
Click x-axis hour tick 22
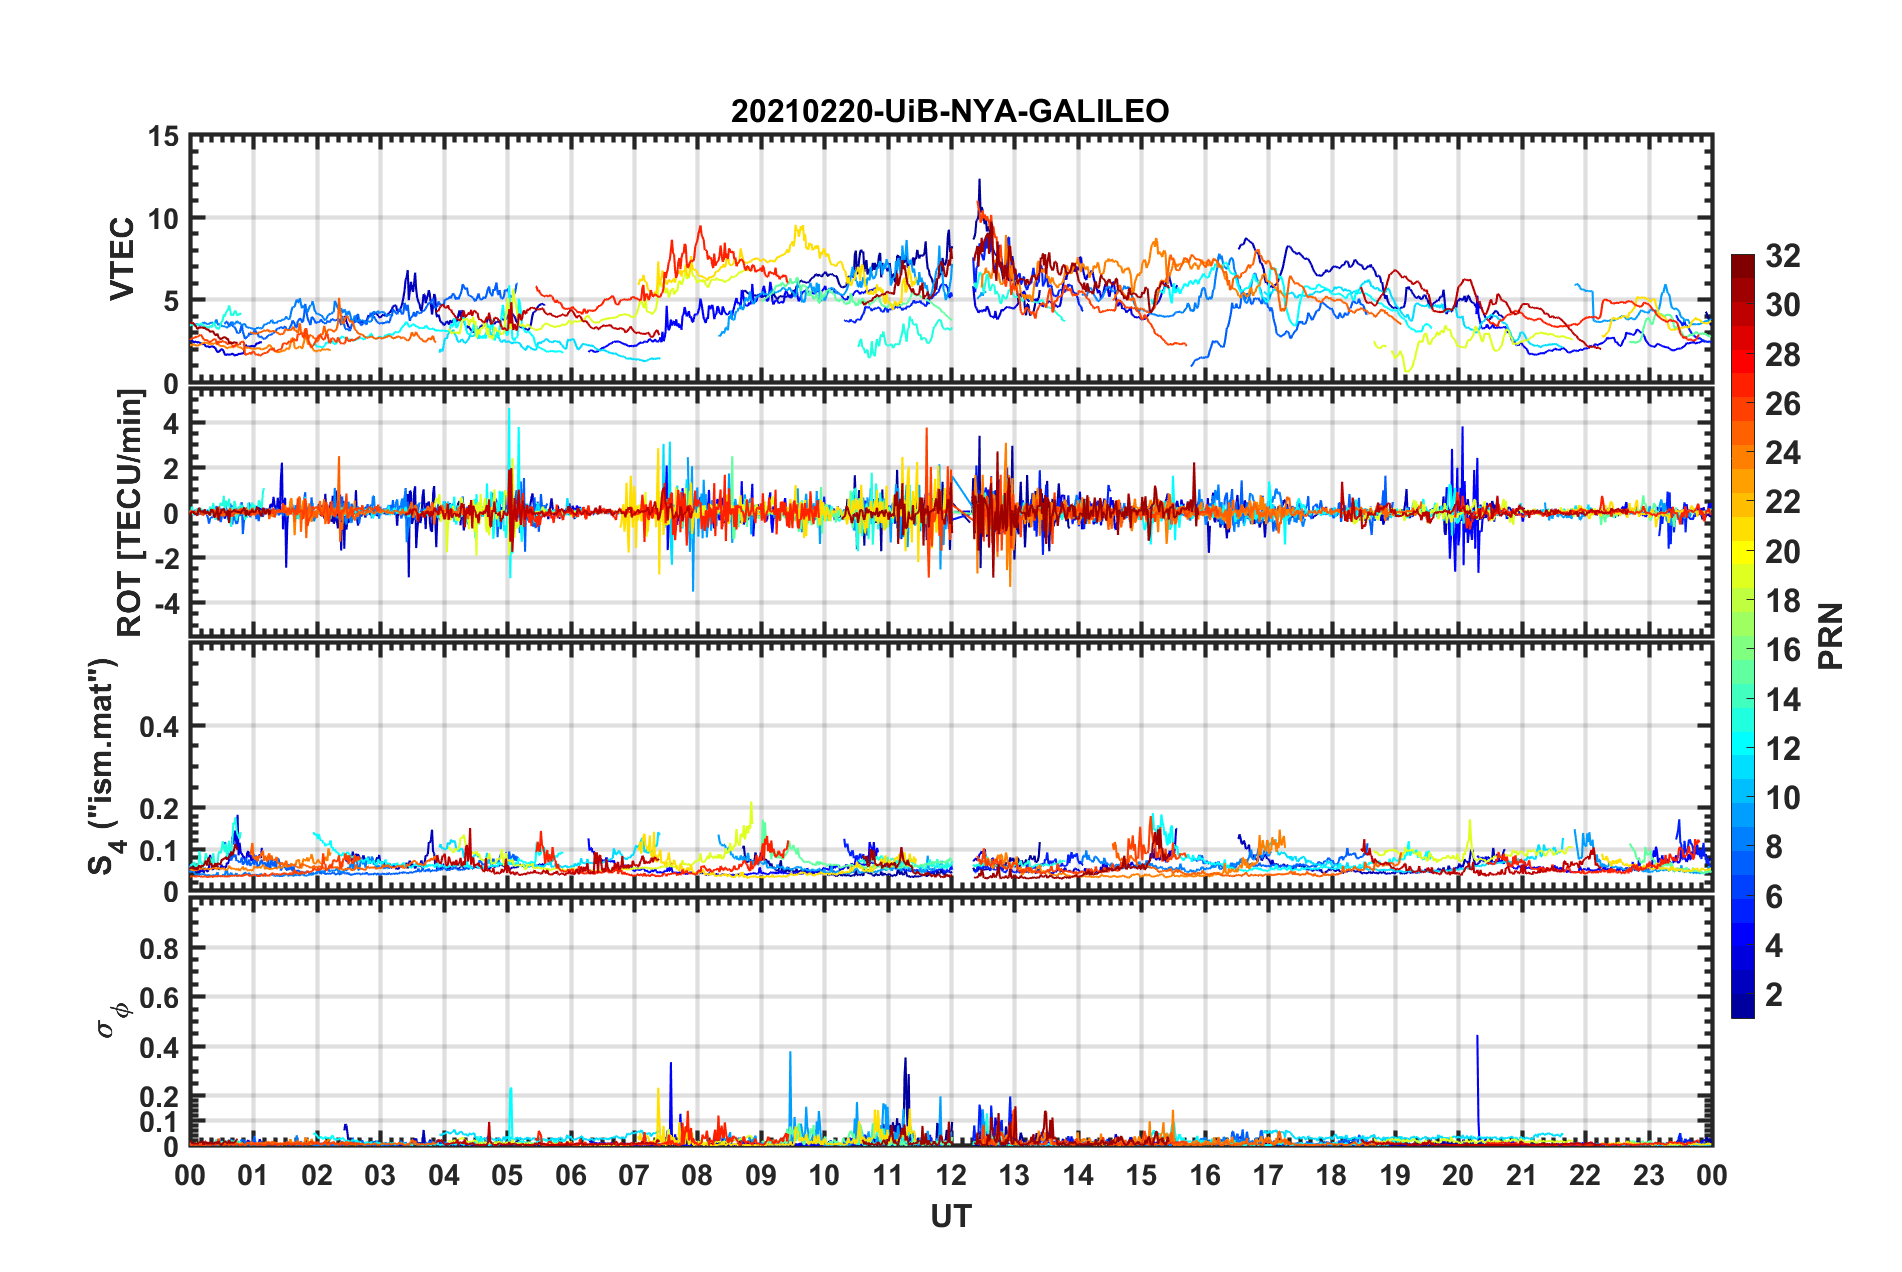click(x=1585, y=1175)
